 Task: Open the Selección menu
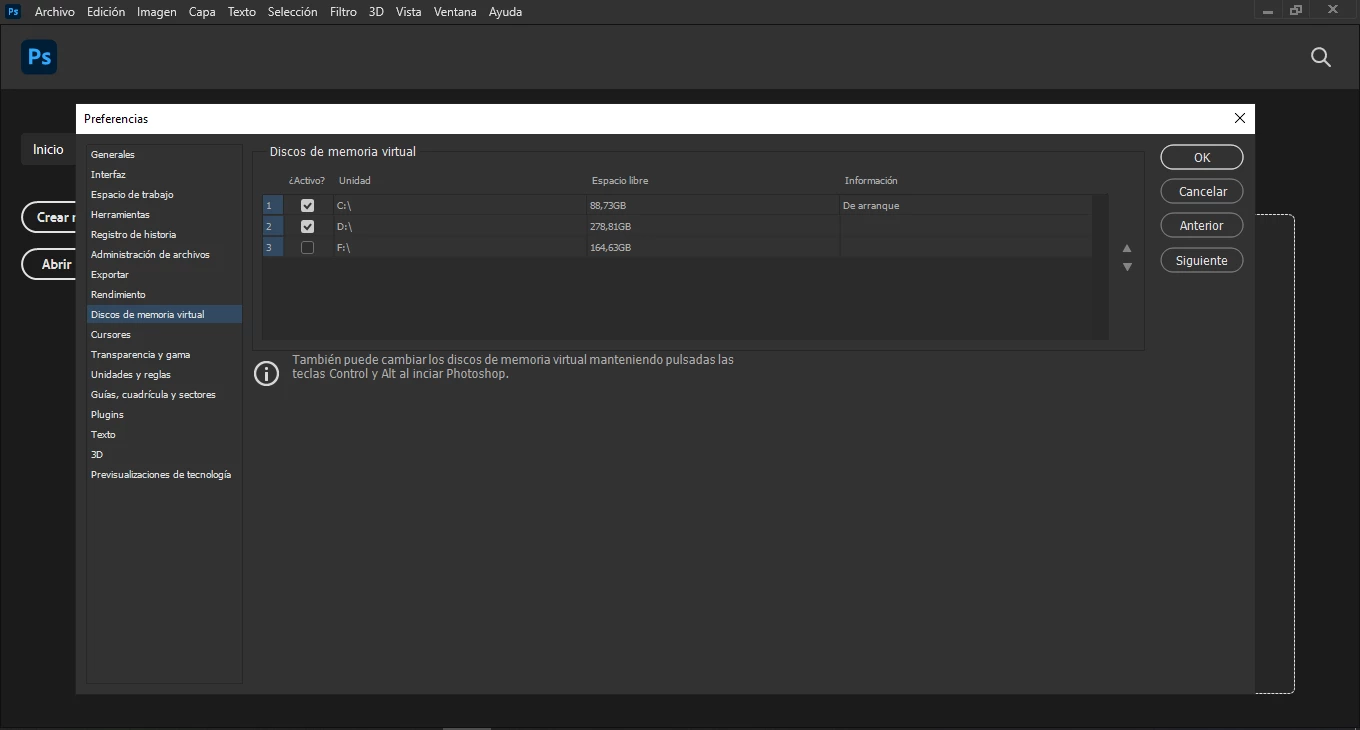point(293,12)
